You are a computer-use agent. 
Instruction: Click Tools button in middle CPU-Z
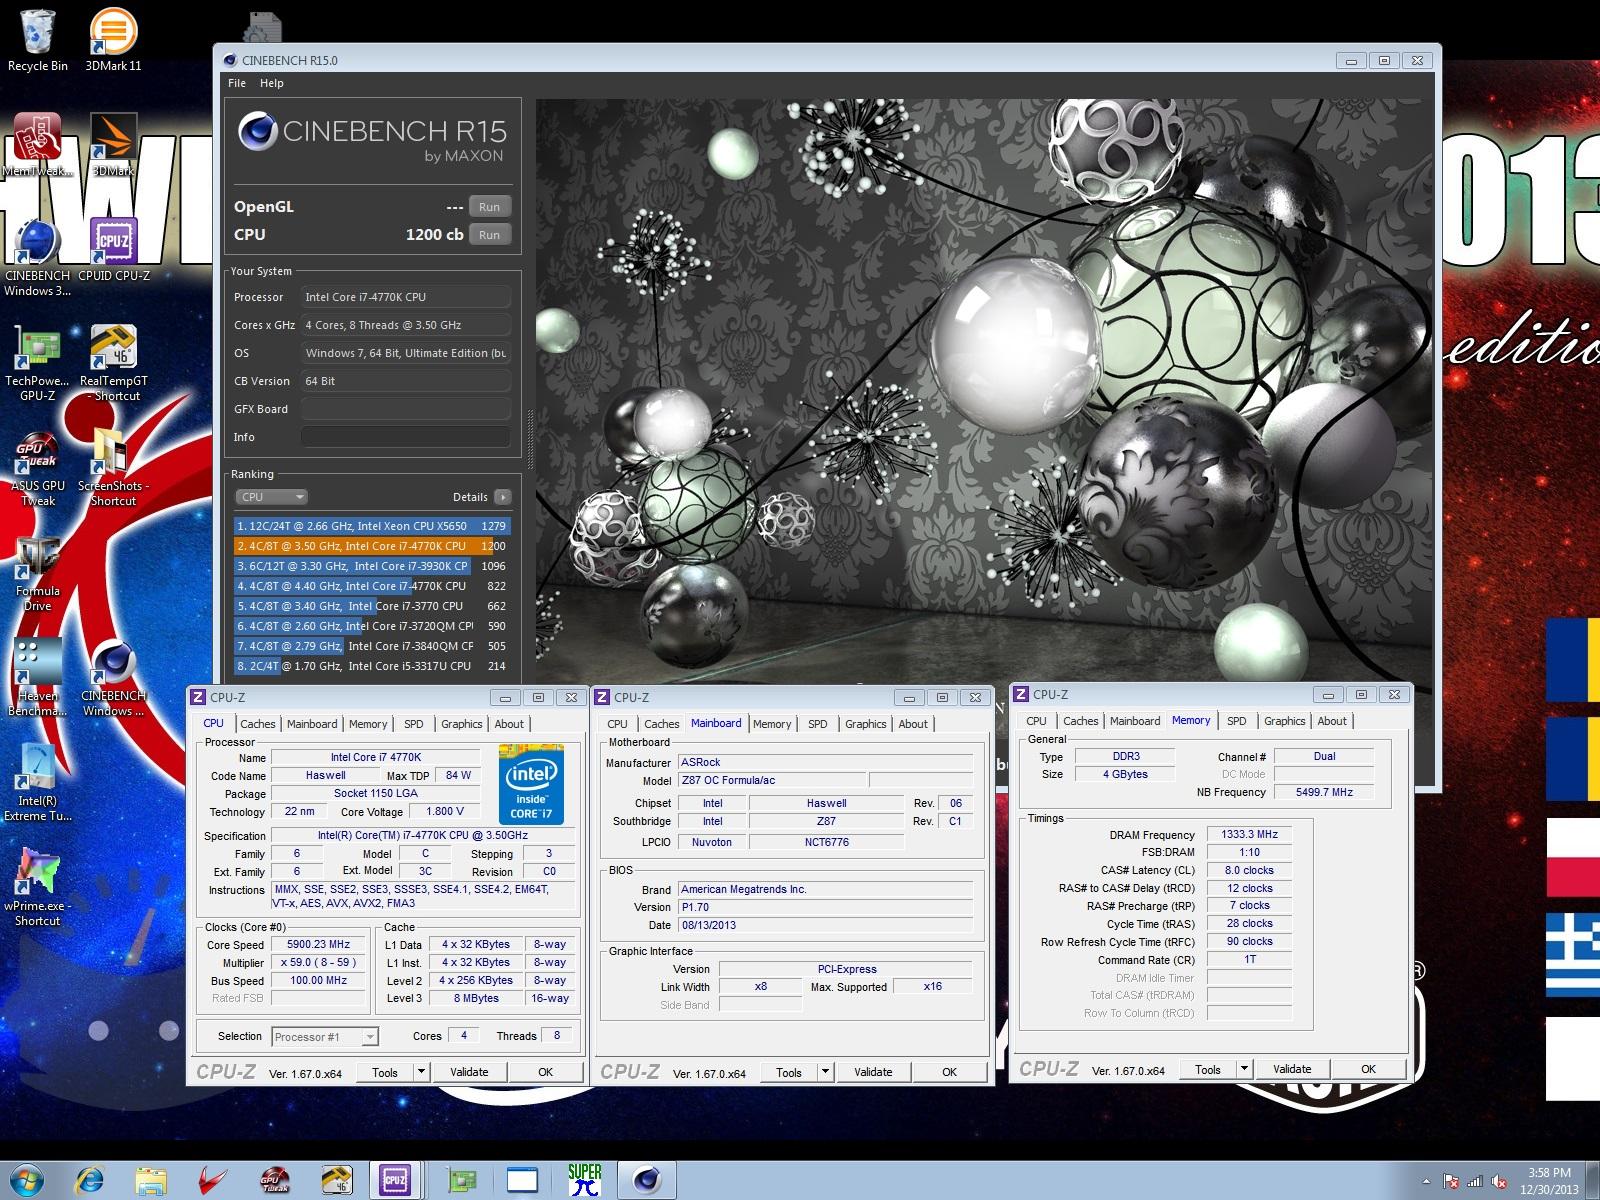point(789,1072)
